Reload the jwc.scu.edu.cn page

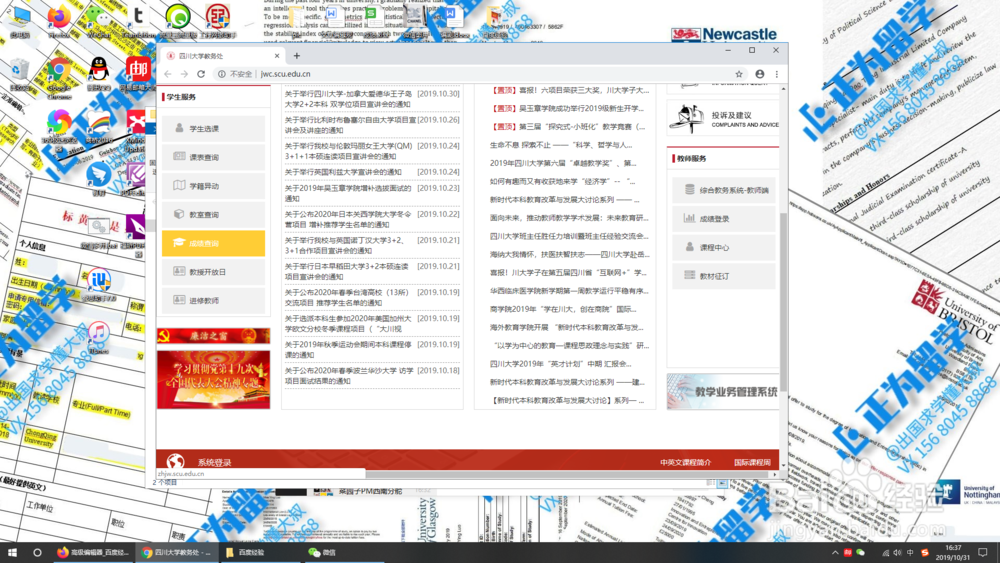(x=200, y=74)
